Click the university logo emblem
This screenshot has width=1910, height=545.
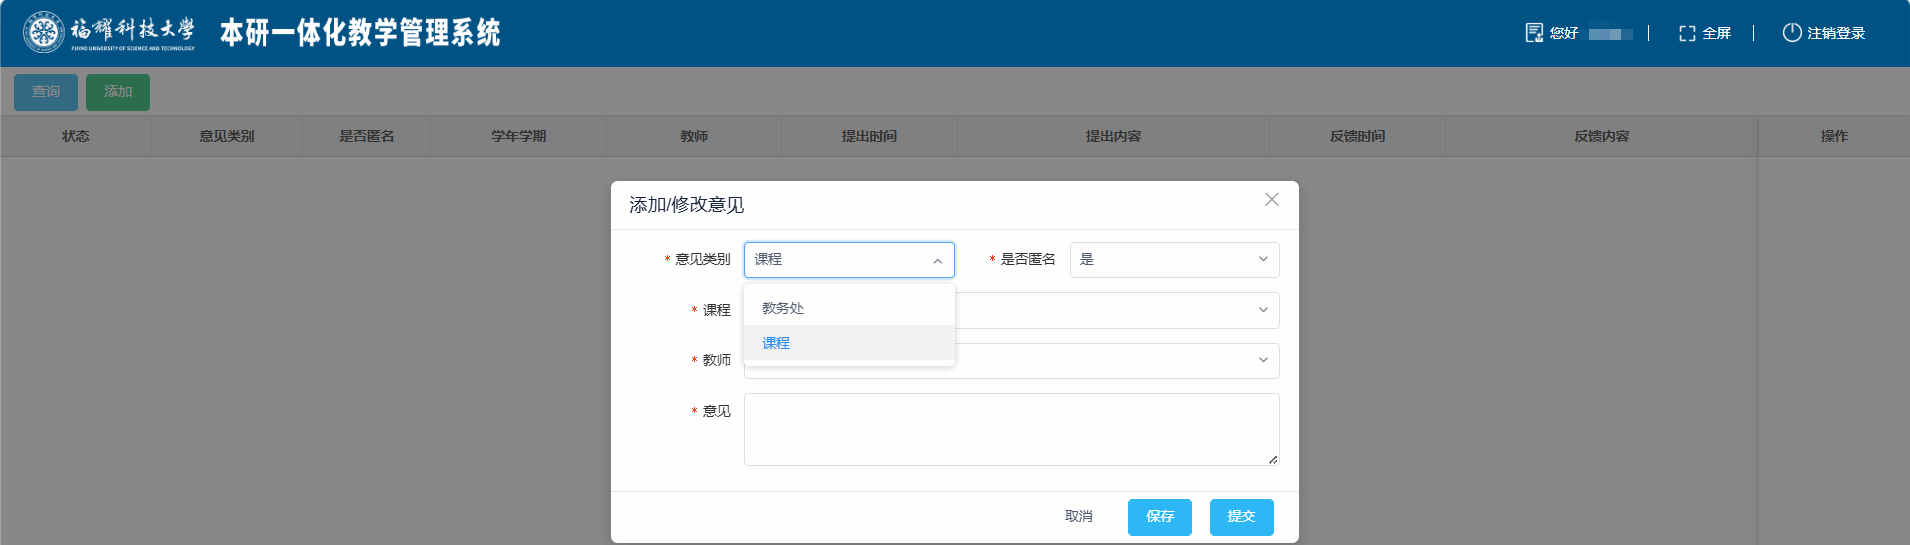pyautogui.click(x=43, y=32)
